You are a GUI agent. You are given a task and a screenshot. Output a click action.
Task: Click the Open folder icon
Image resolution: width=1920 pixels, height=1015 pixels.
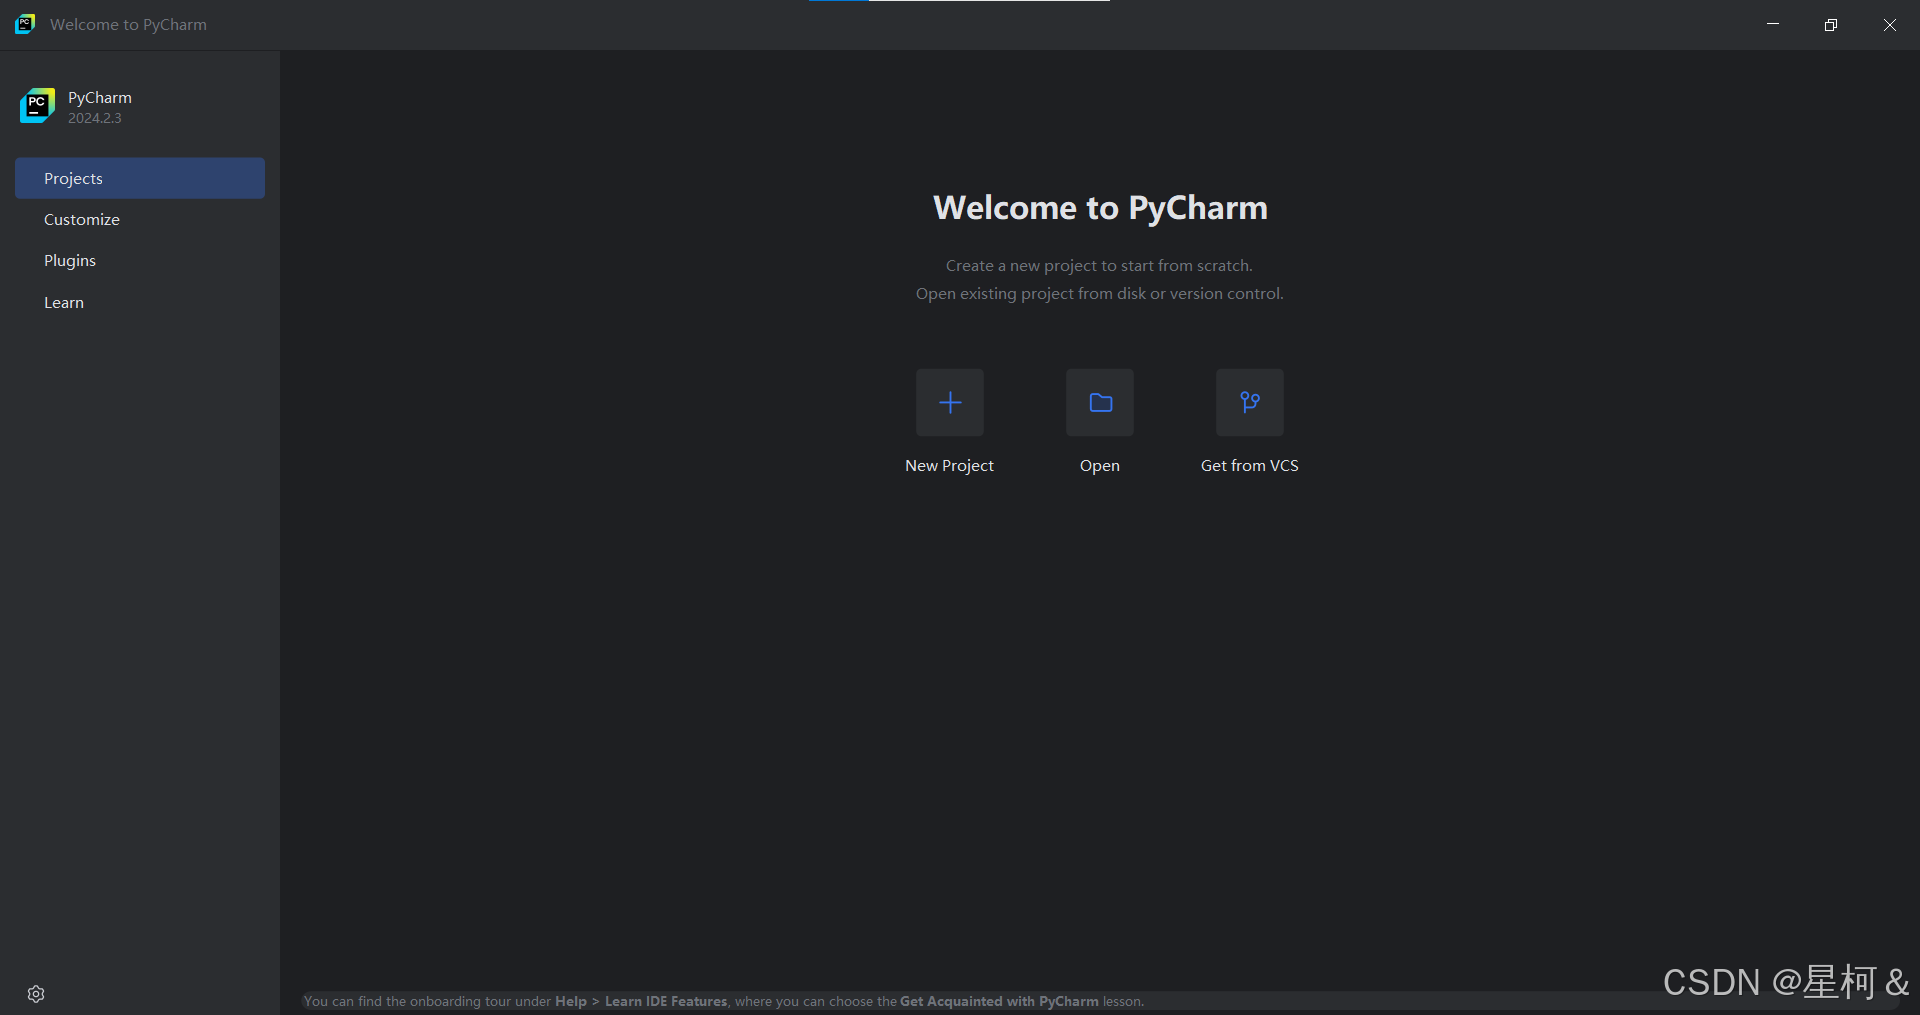1100,403
